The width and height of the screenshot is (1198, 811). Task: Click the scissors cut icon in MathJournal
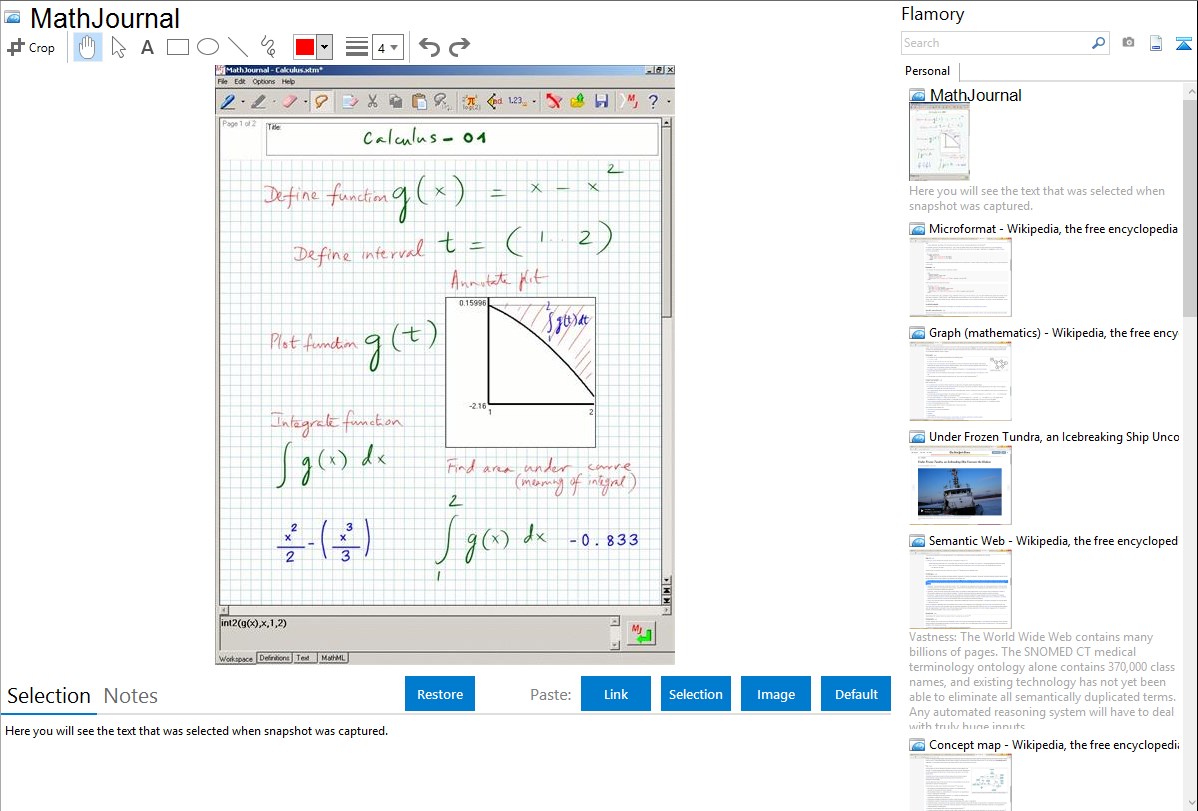[373, 101]
